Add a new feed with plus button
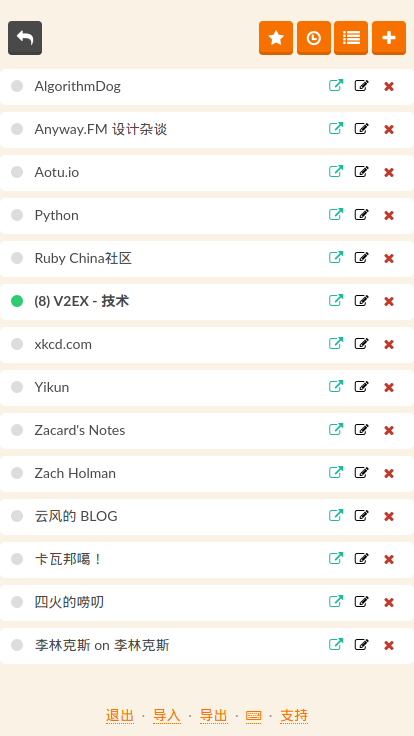This screenshot has height=736, width=414. [x=389, y=38]
